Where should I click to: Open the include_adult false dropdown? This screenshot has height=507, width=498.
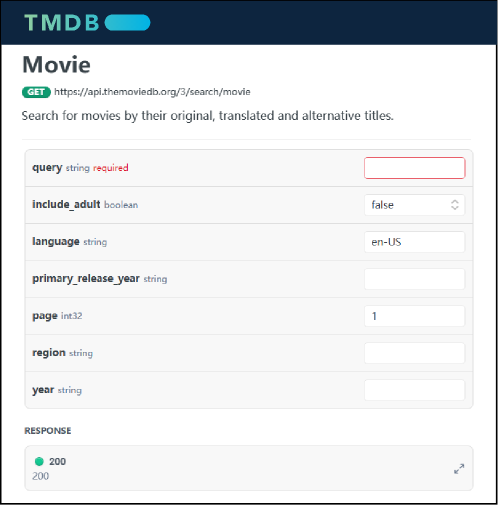tap(414, 205)
